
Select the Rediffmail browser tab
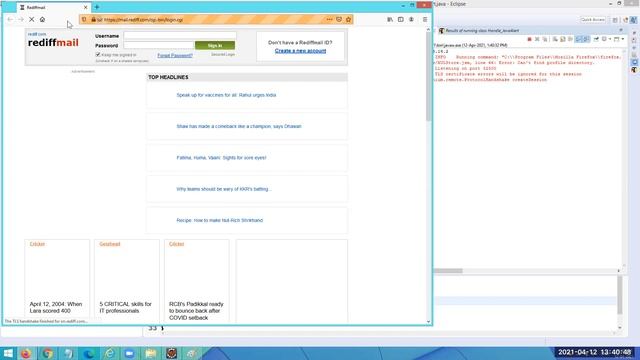pyautogui.click(x=53, y=7)
